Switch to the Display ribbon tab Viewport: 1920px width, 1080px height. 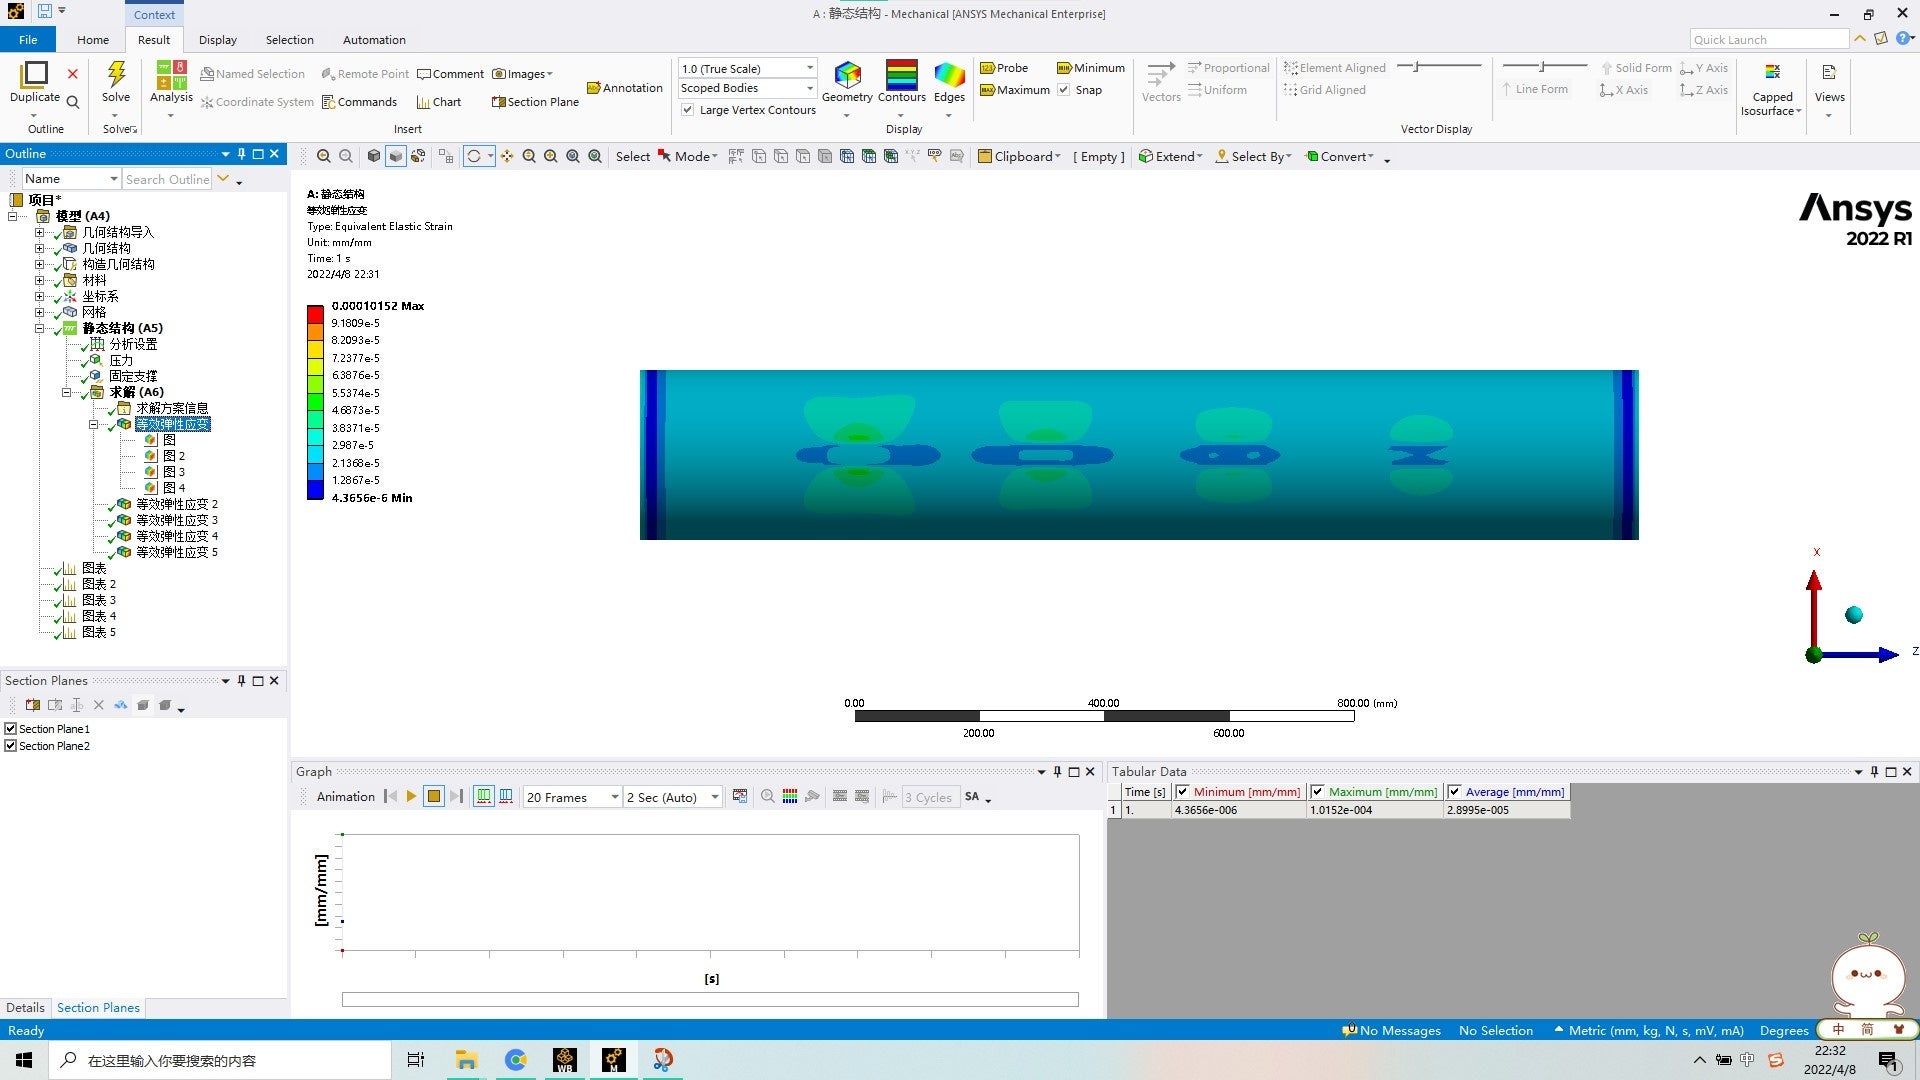tap(217, 40)
